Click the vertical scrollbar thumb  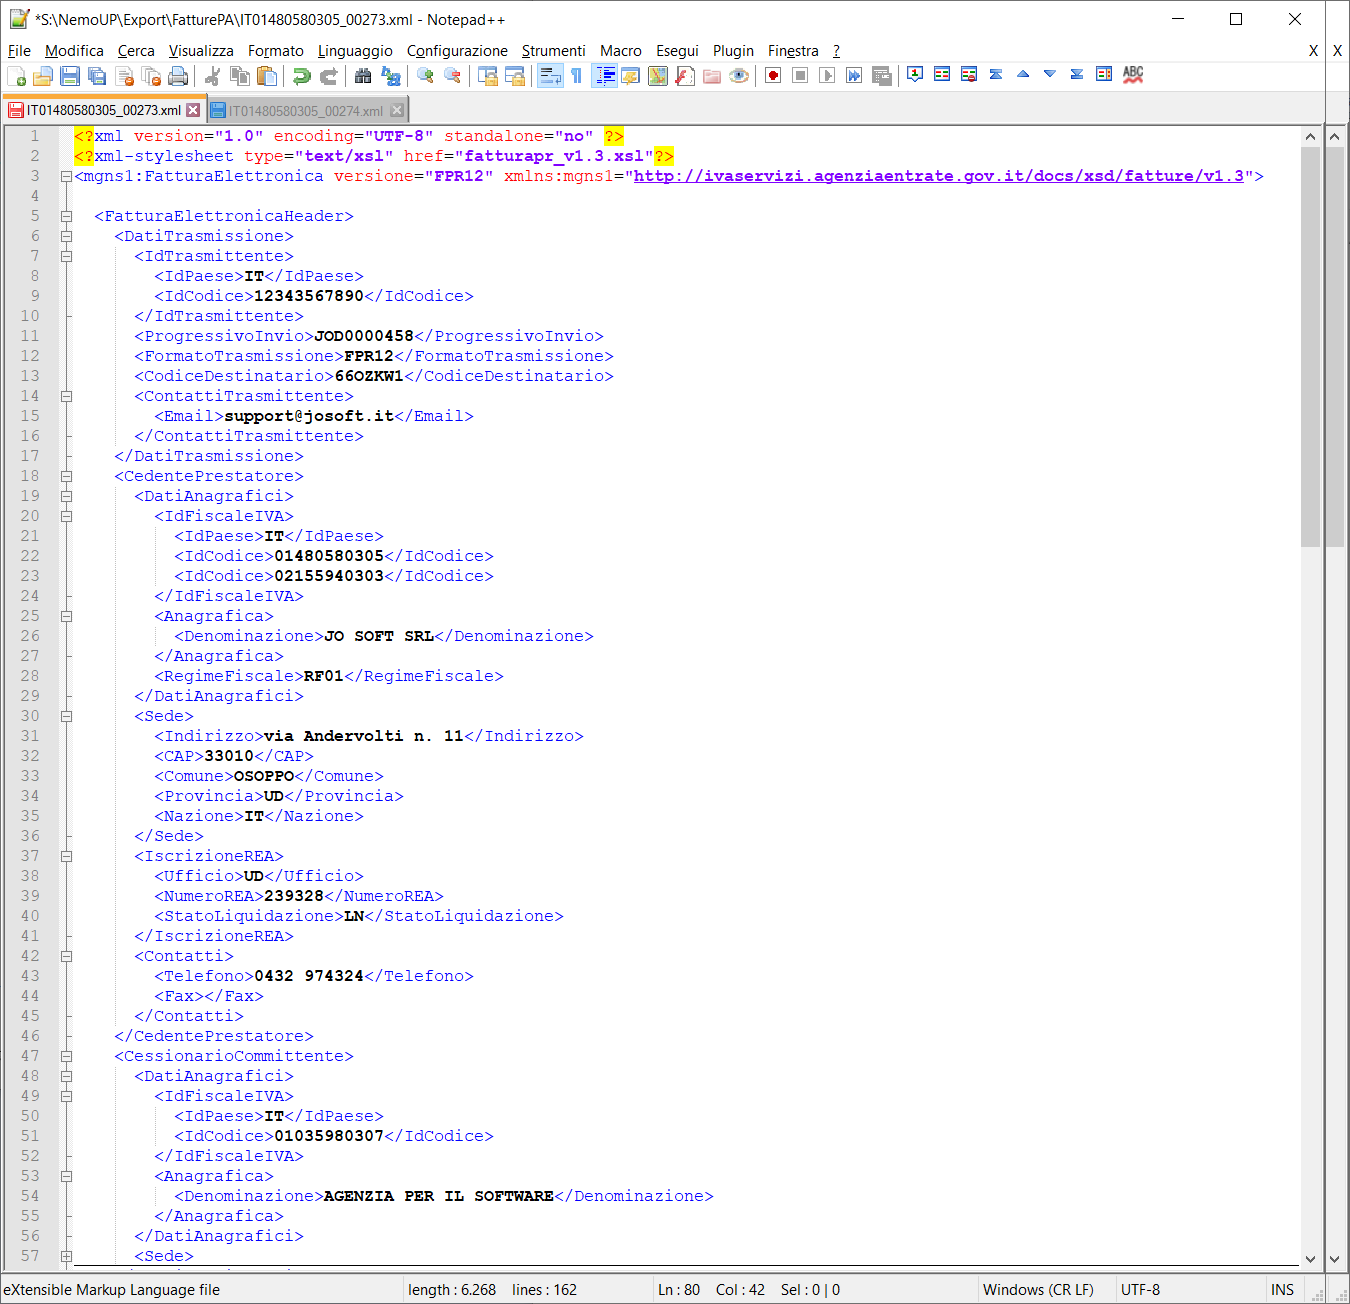pyautogui.click(x=1311, y=346)
